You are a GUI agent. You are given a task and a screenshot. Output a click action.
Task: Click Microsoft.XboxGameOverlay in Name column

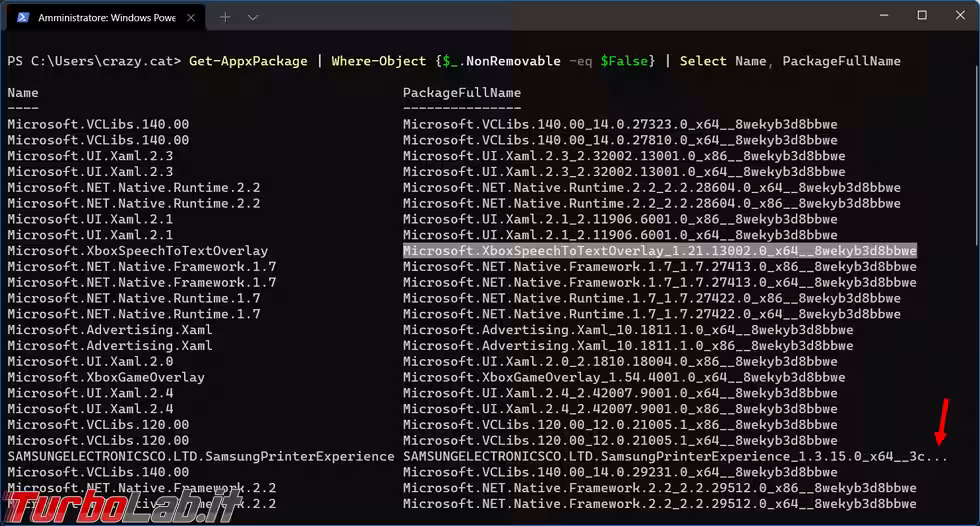coord(106,377)
